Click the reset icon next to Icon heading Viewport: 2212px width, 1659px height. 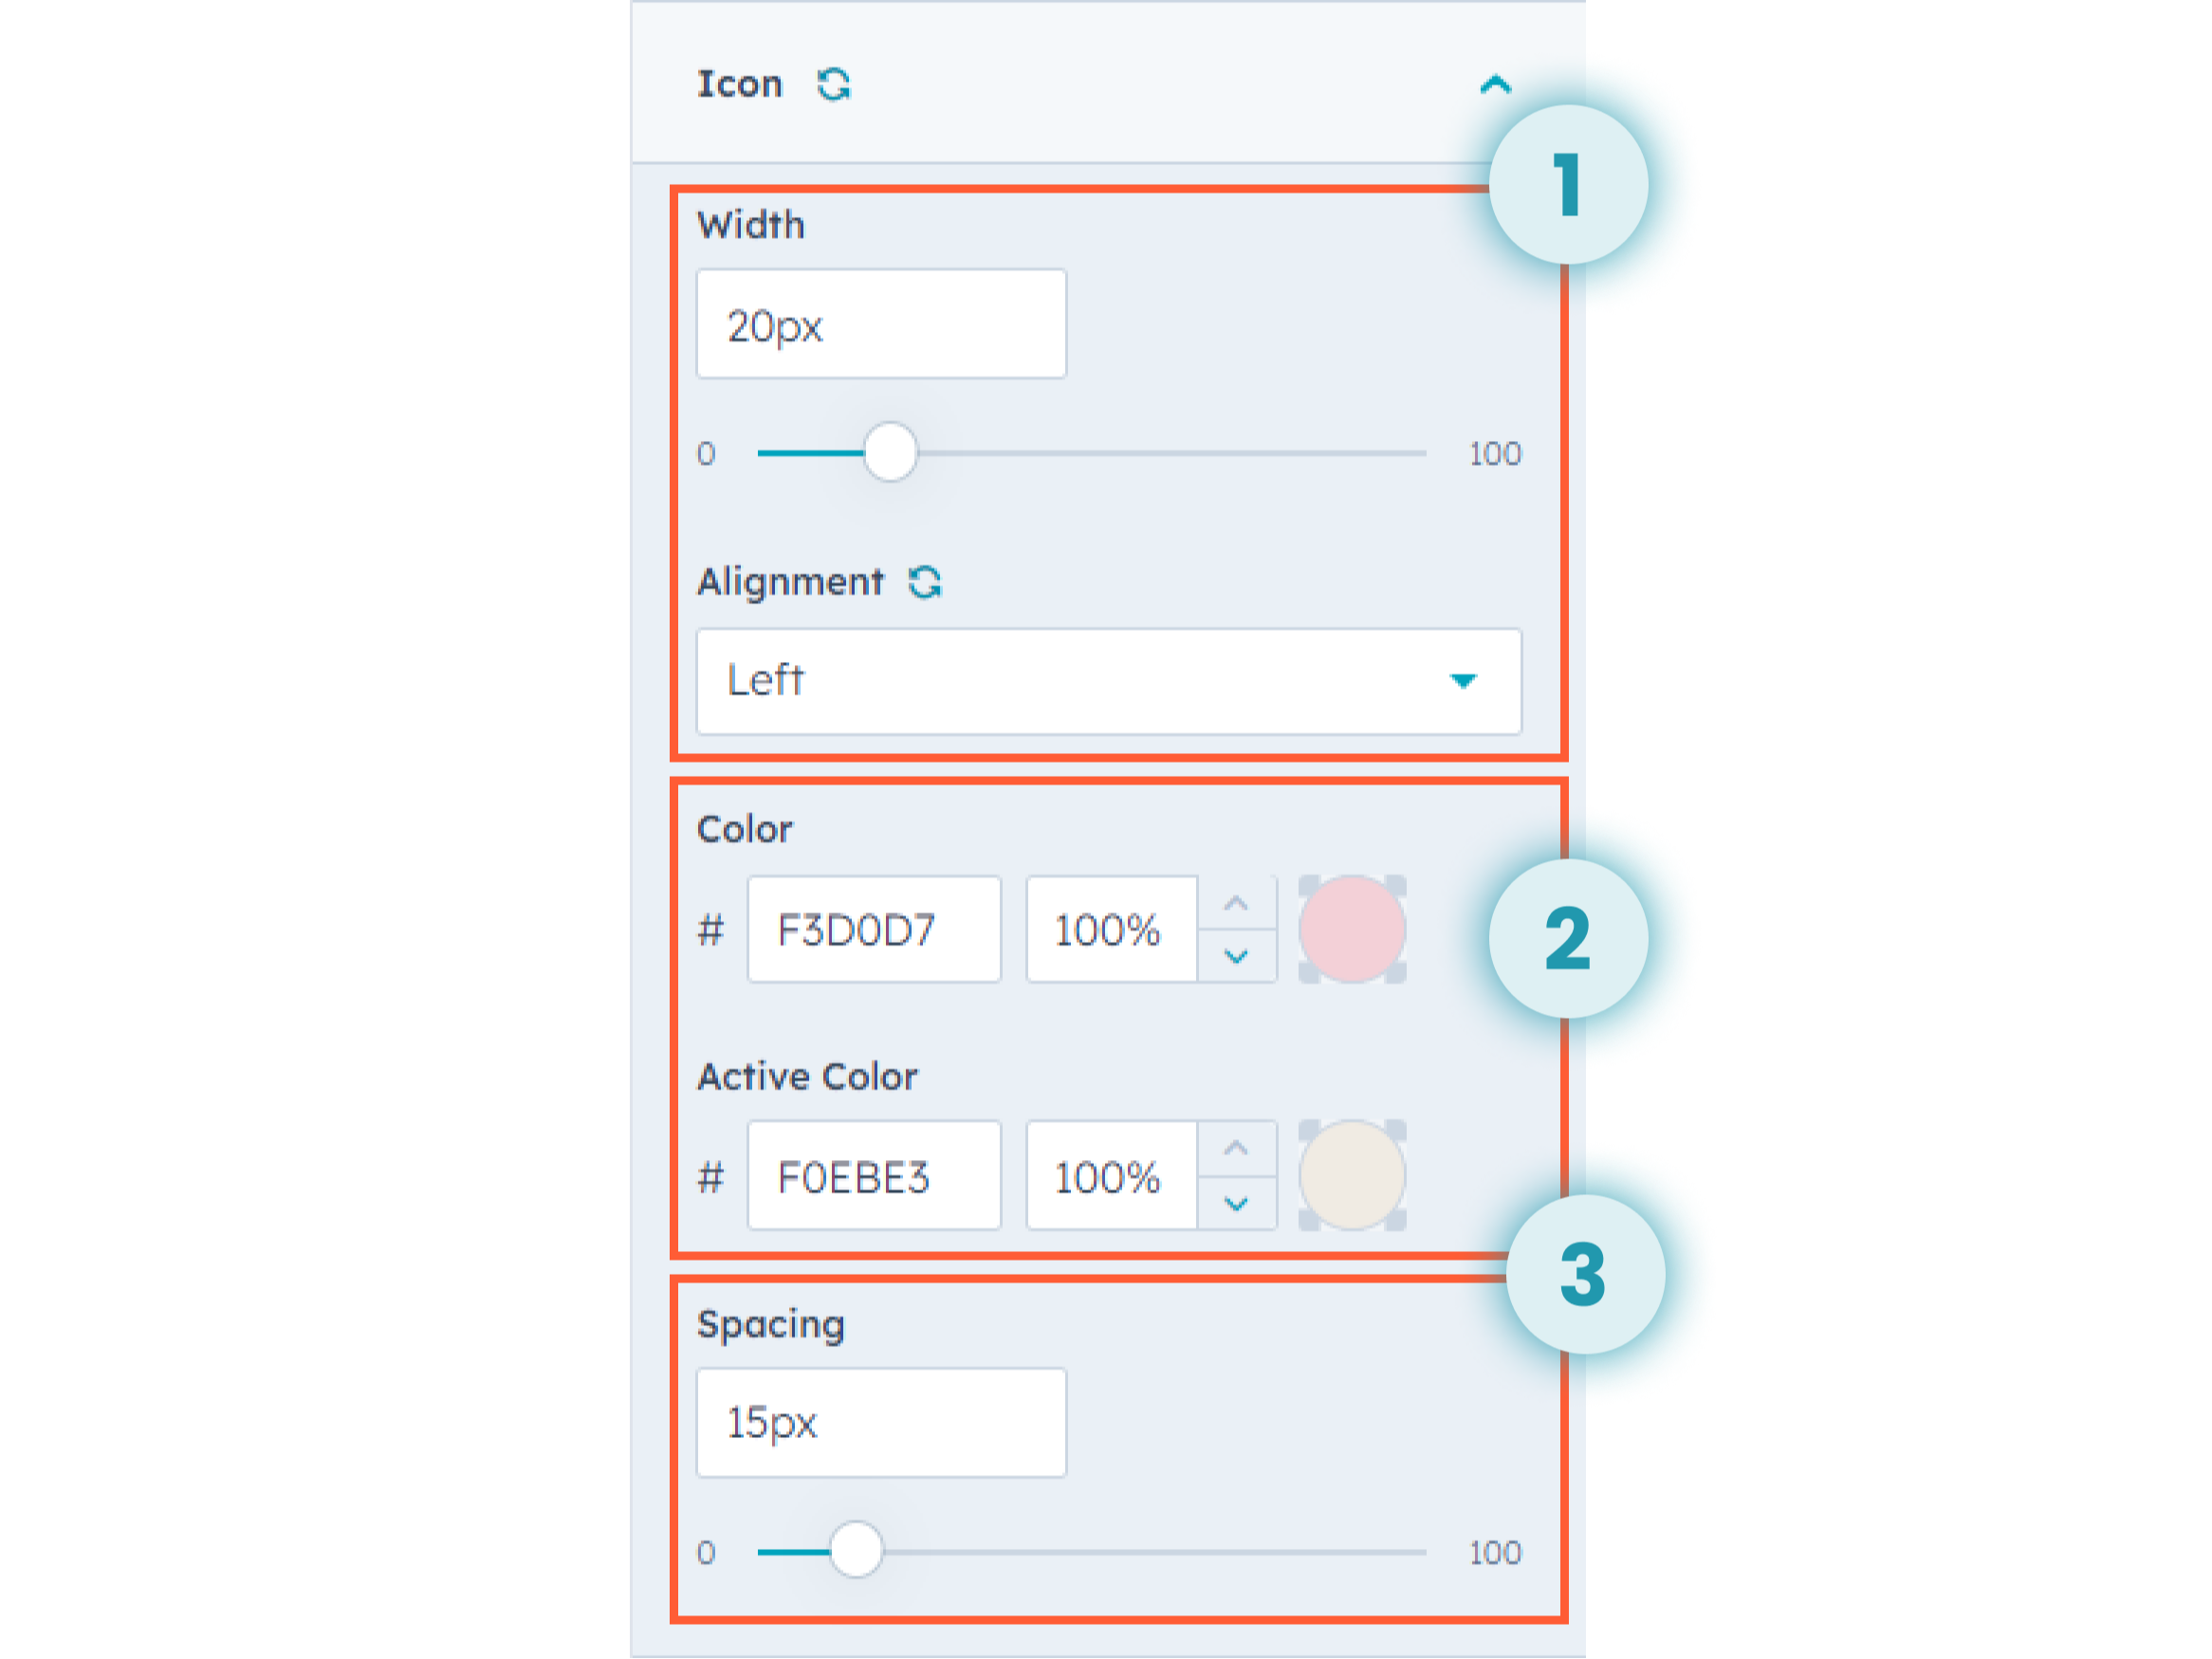click(836, 84)
